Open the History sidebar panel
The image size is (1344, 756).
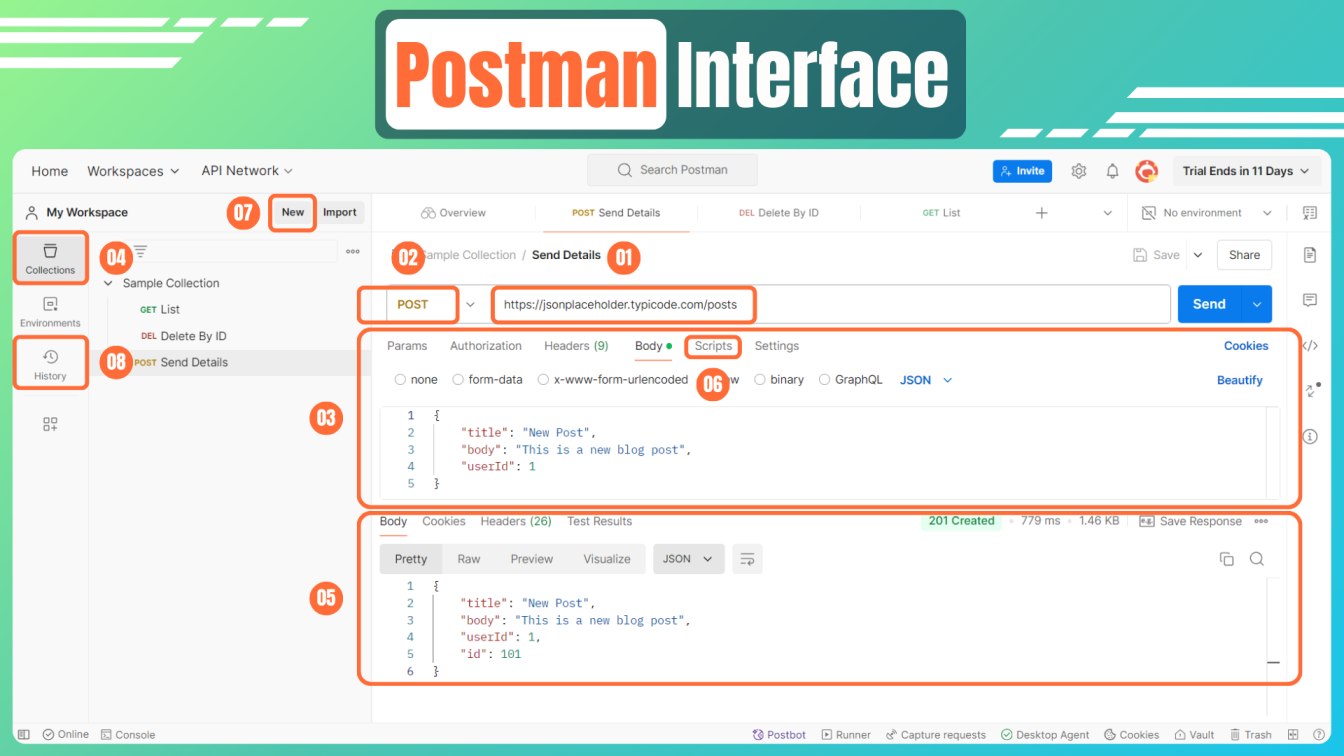[50, 364]
